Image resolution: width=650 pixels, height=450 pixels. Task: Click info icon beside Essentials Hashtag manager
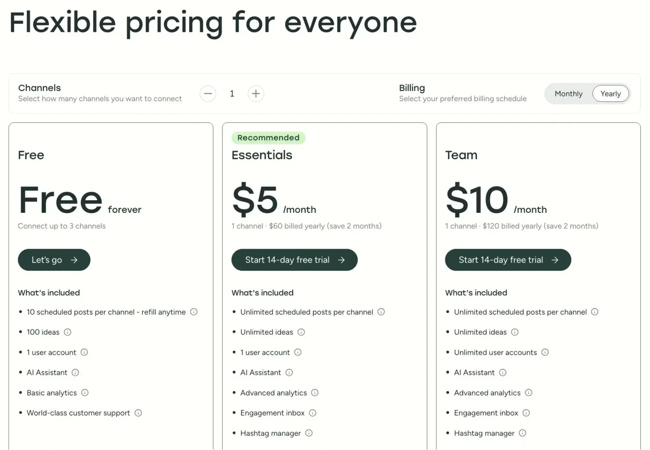pos(309,433)
